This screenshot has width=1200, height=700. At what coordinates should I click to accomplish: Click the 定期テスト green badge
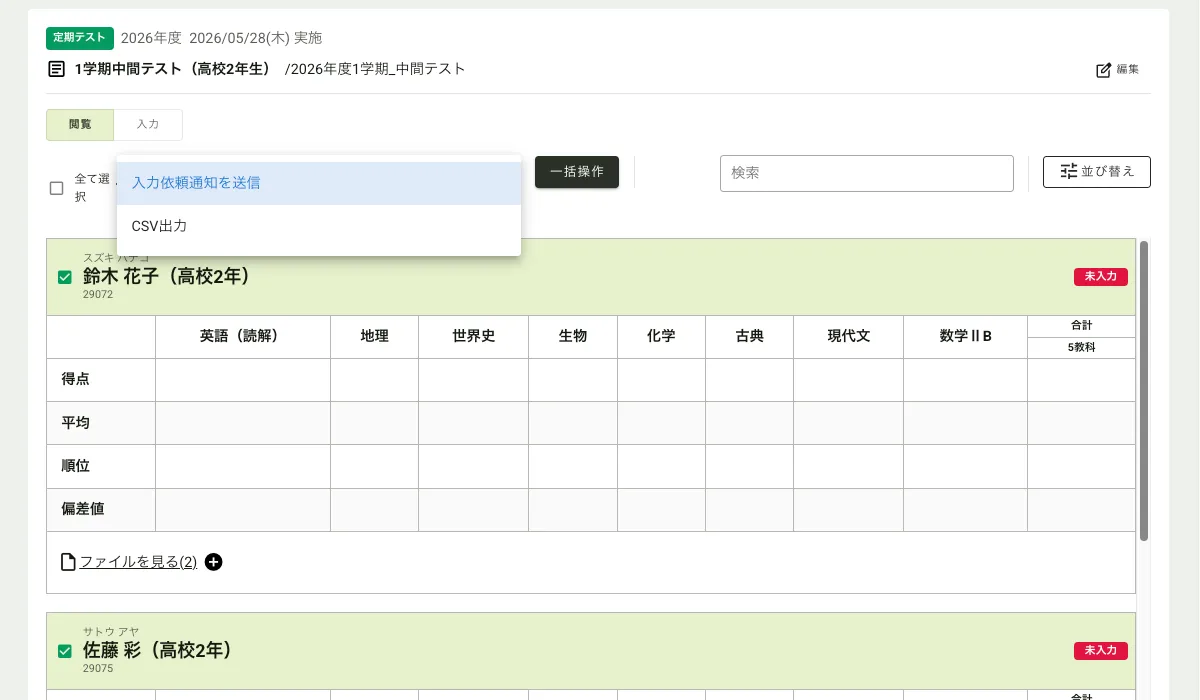tap(79, 38)
